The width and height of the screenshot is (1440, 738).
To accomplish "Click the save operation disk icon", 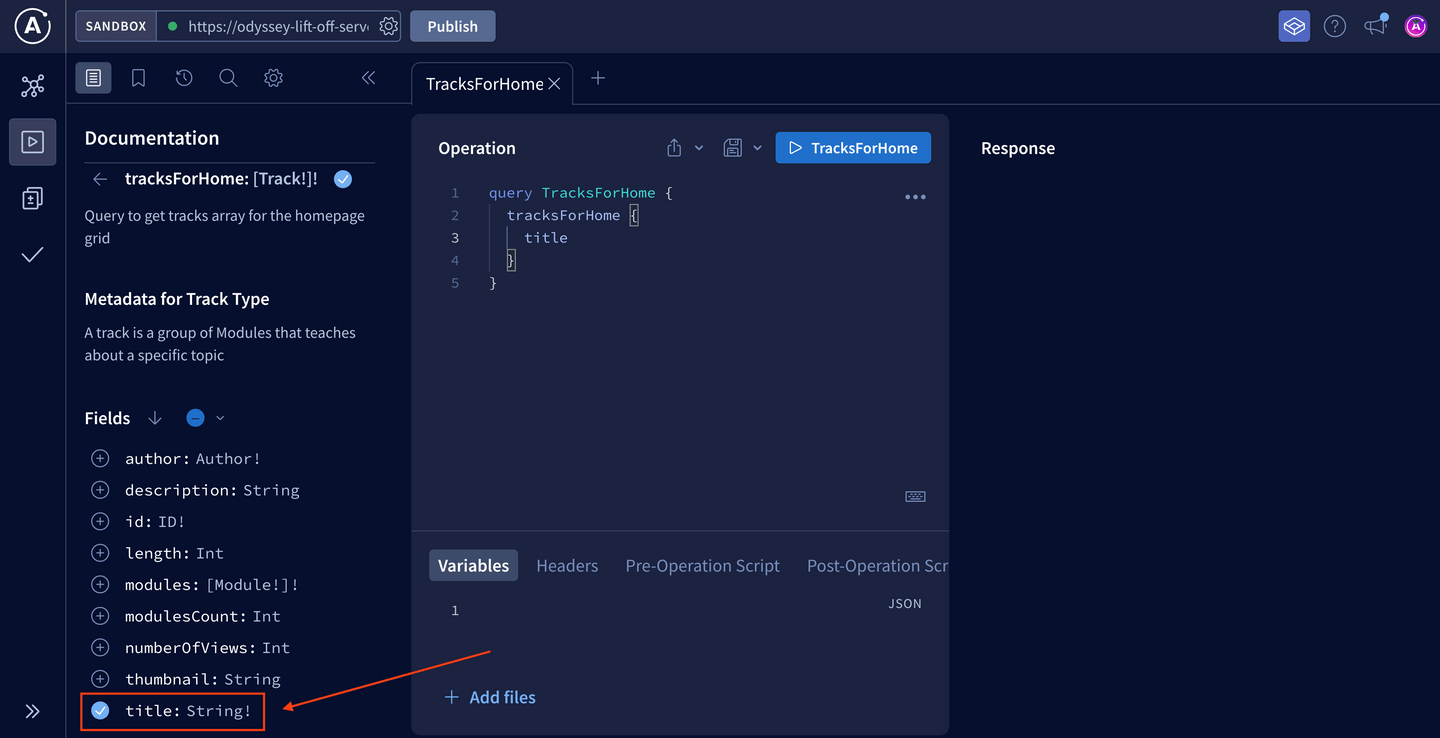I will (733, 147).
